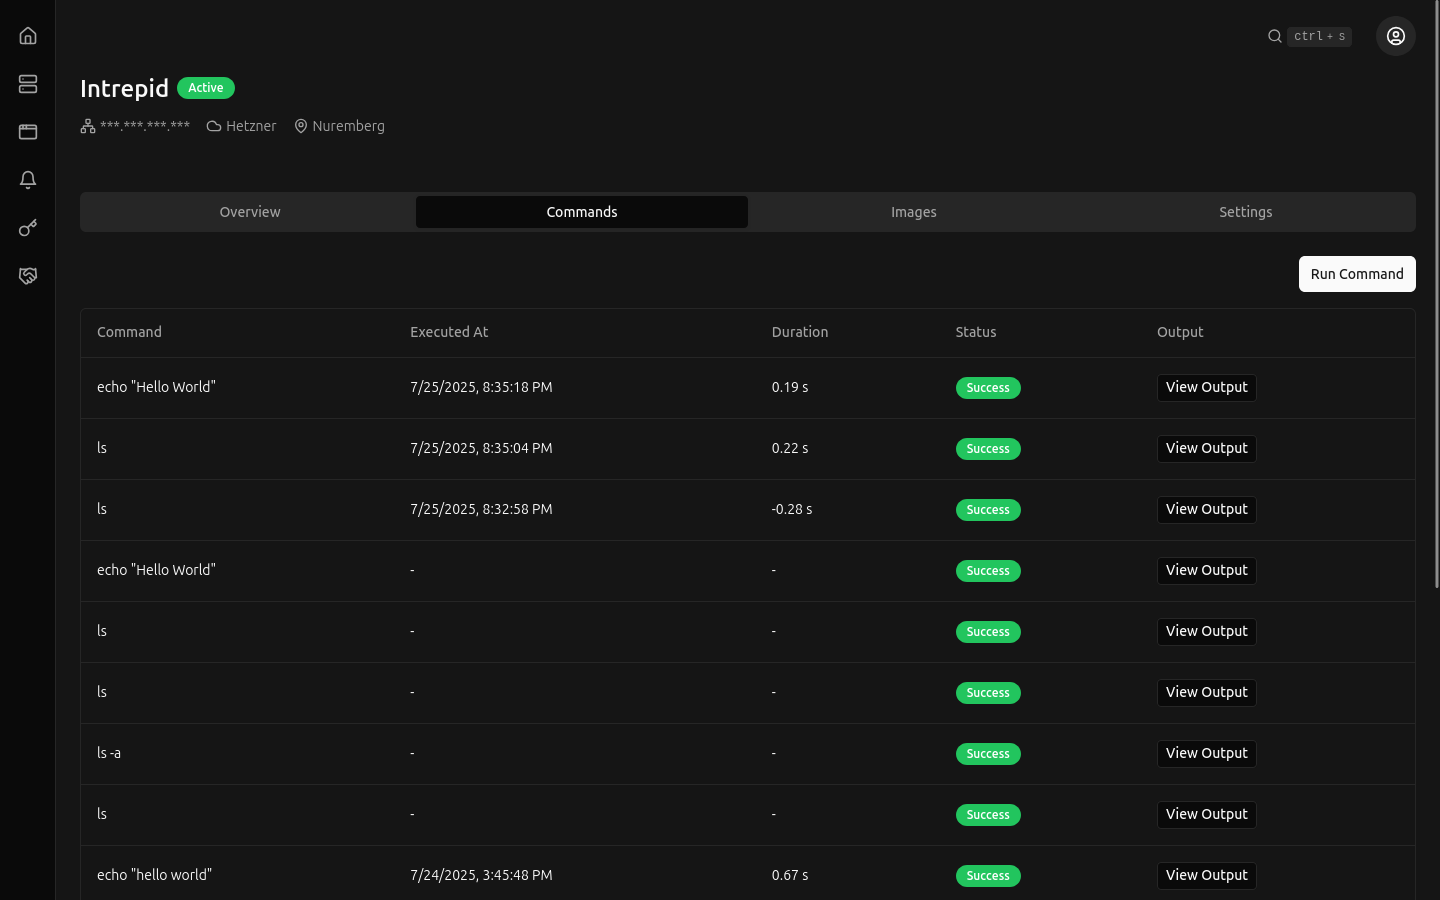Click the Hetzner provider label
The image size is (1440, 900).
[x=251, y=126]
